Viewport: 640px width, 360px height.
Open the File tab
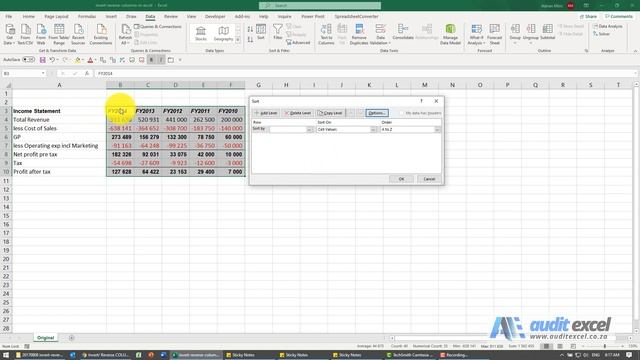pos(9,16)
